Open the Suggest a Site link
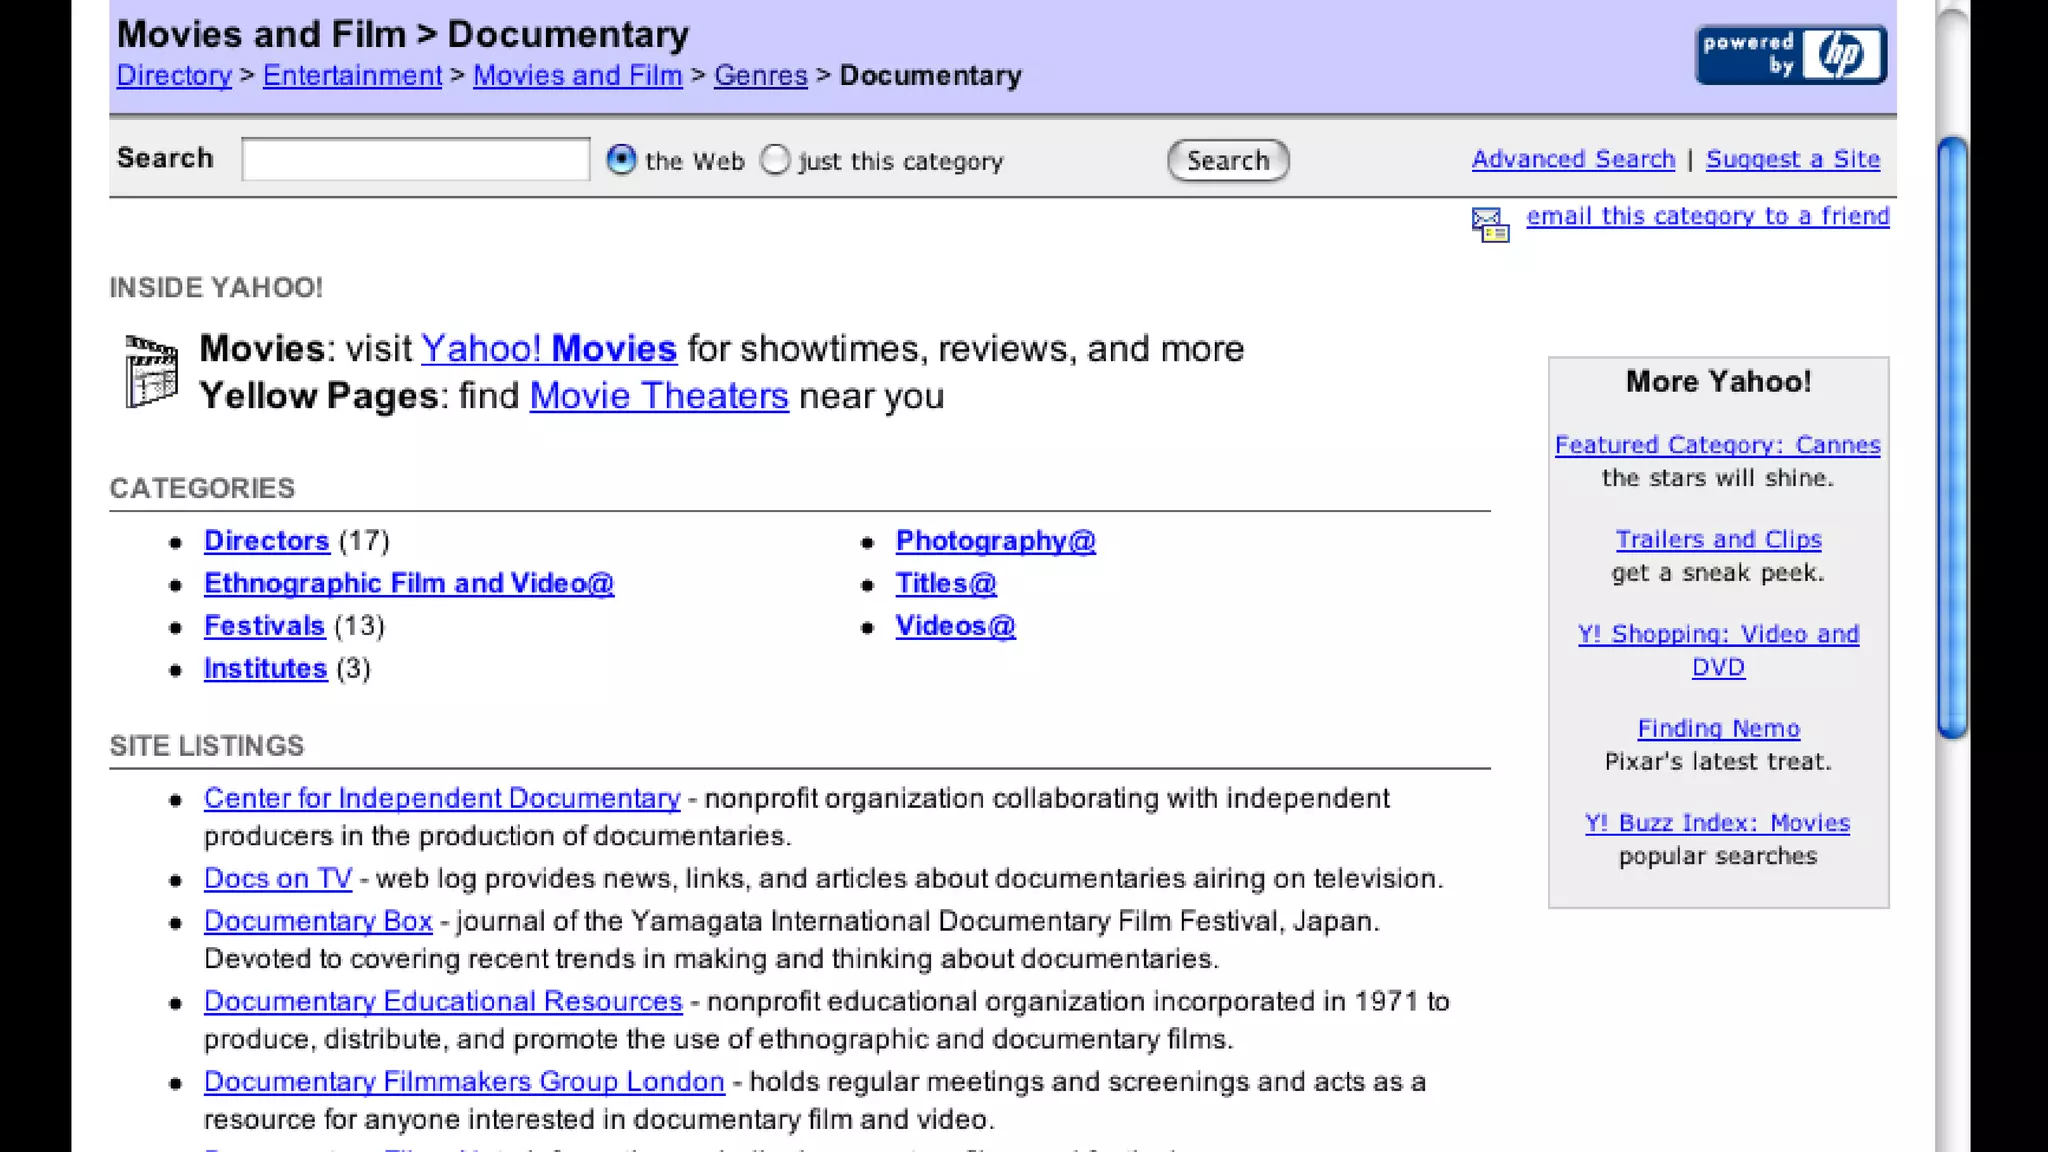 pos(1792,159)
